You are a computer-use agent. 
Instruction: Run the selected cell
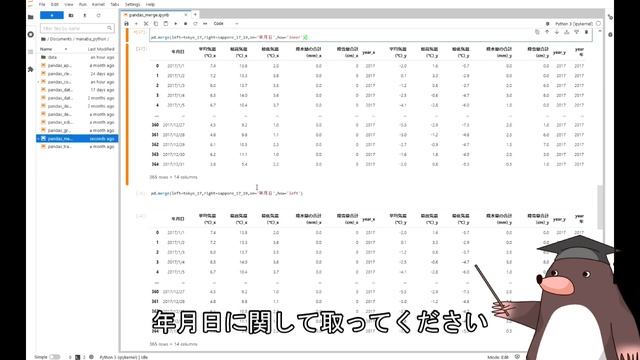176,24
